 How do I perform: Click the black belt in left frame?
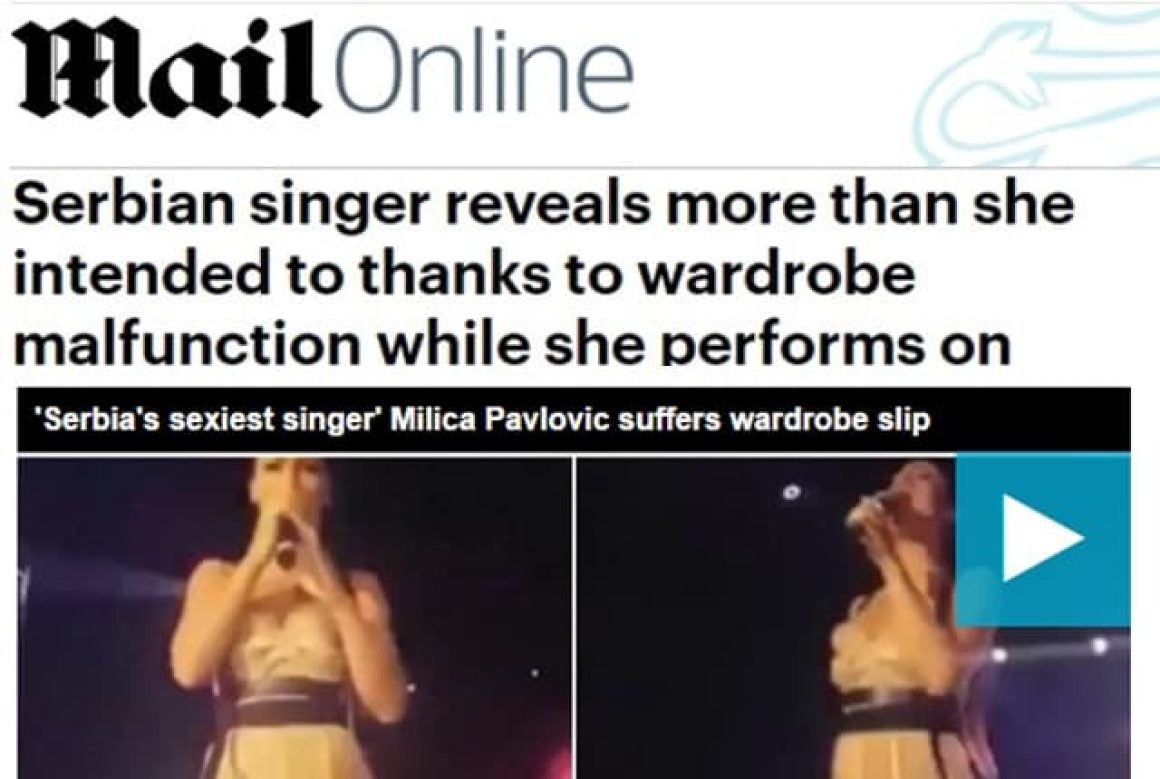click(x=294, y=709)
